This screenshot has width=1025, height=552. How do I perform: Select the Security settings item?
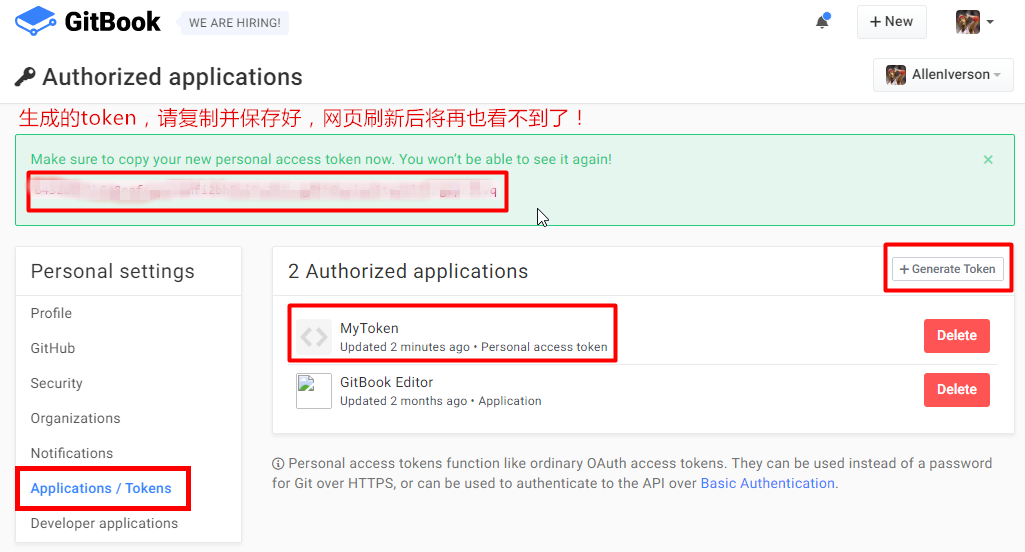(57, 383)
